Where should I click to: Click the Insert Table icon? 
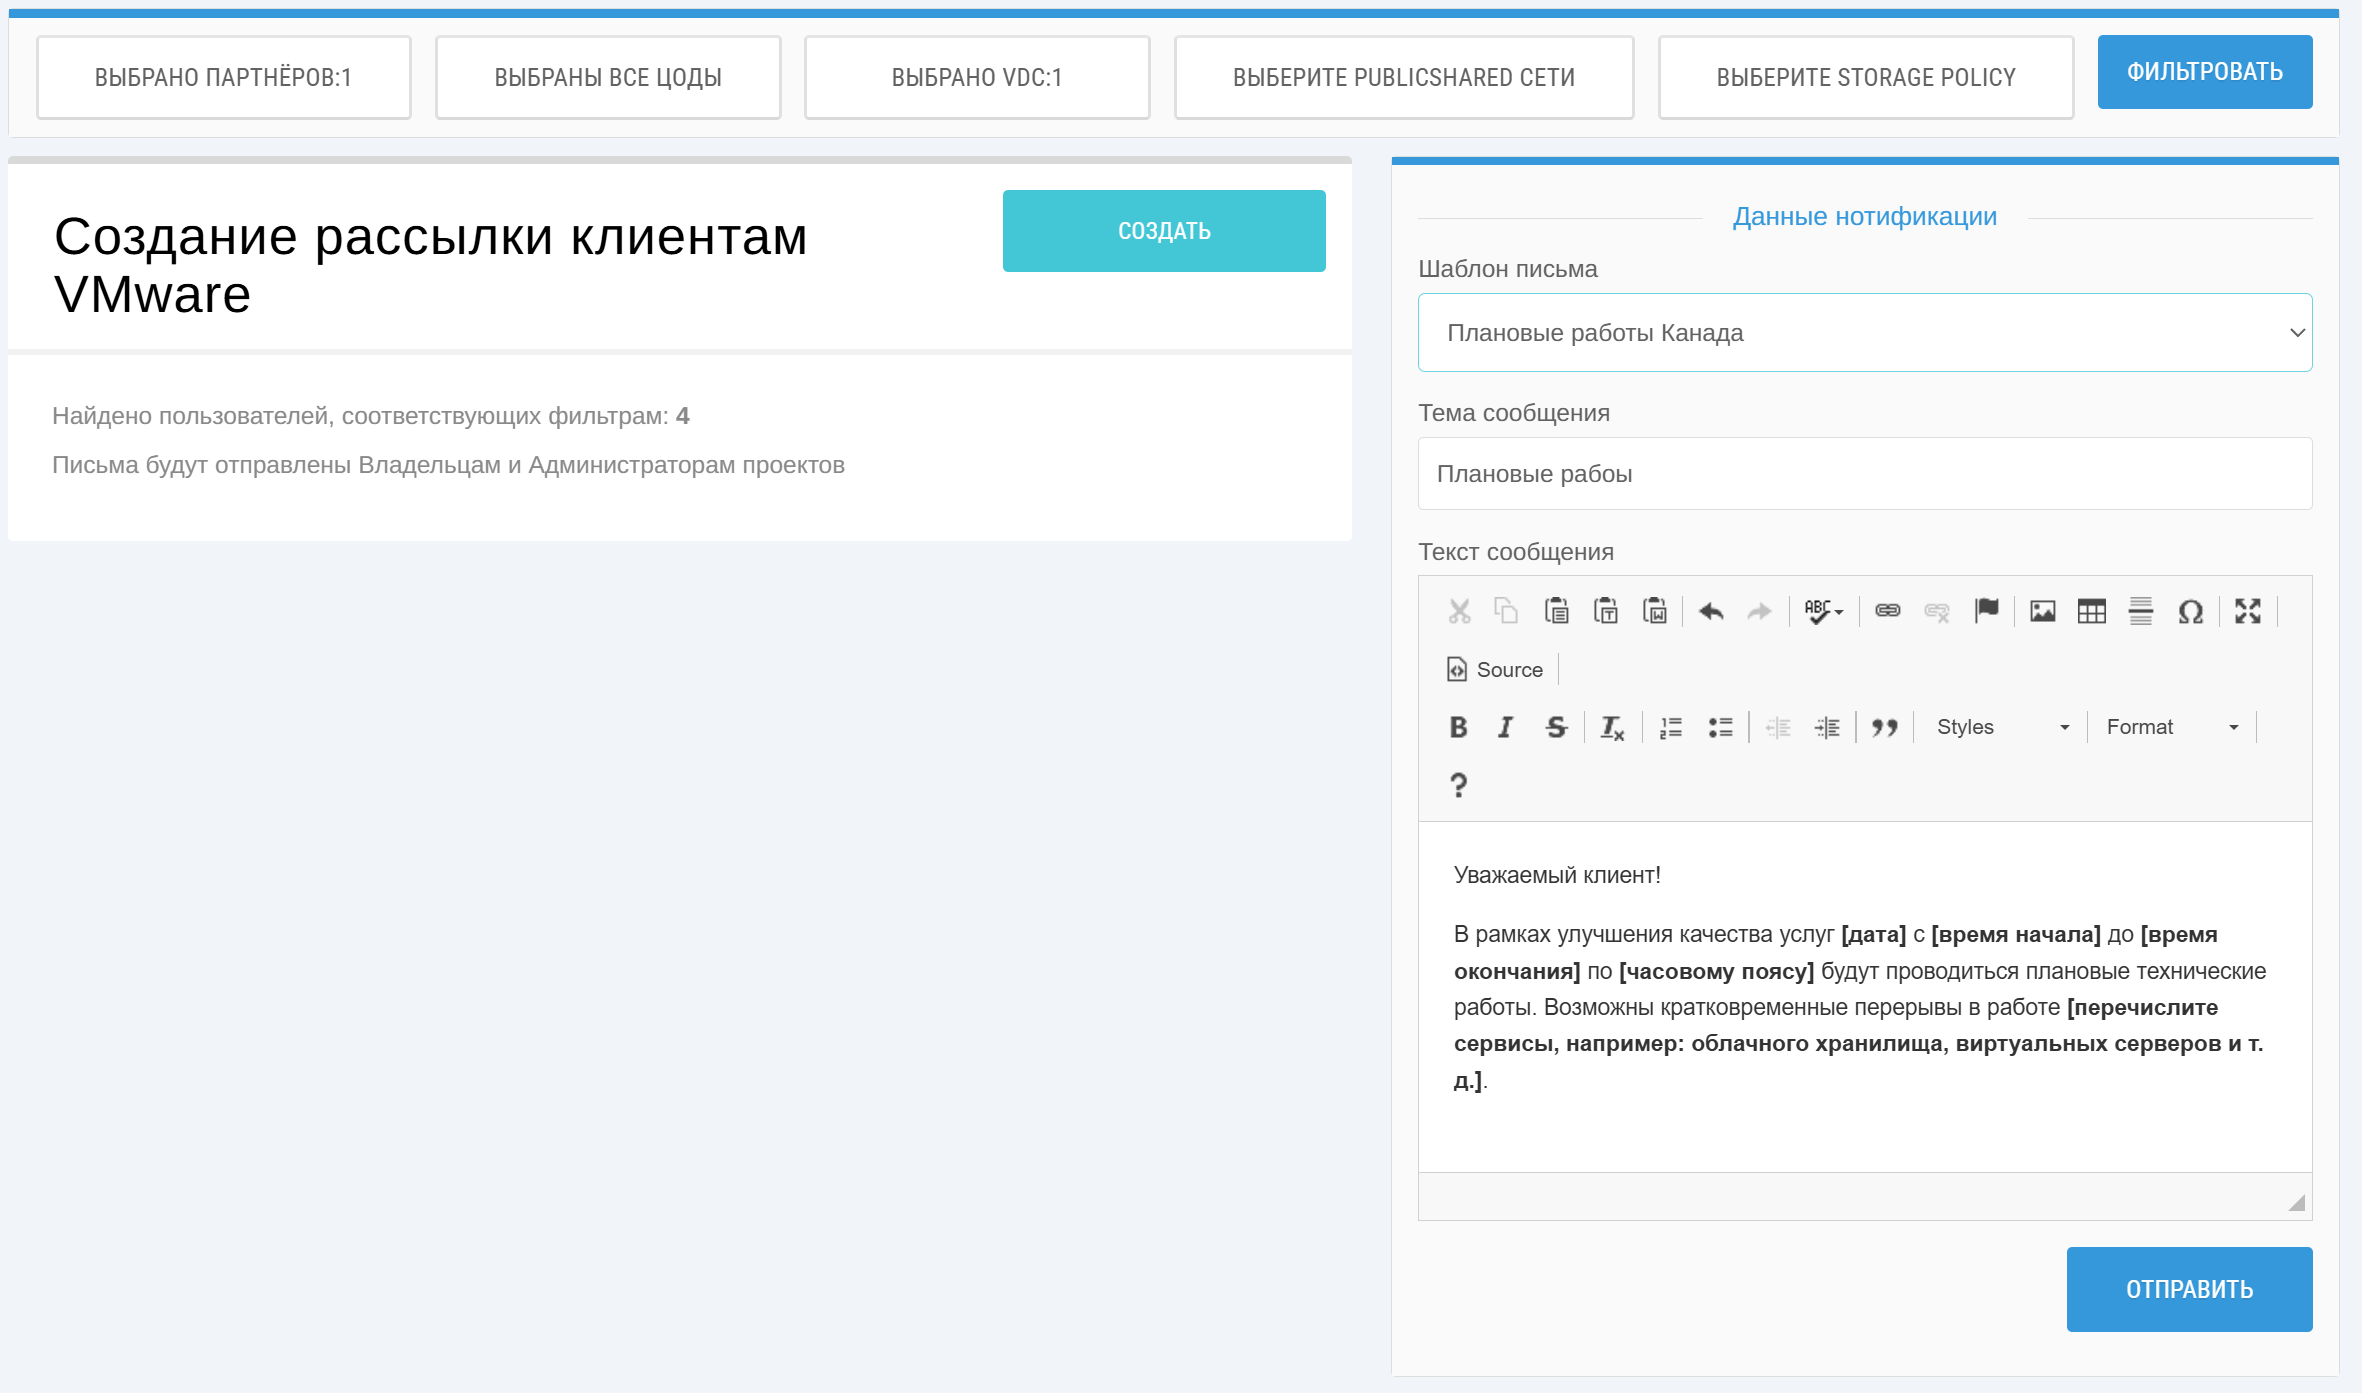tap(2091, 611)
